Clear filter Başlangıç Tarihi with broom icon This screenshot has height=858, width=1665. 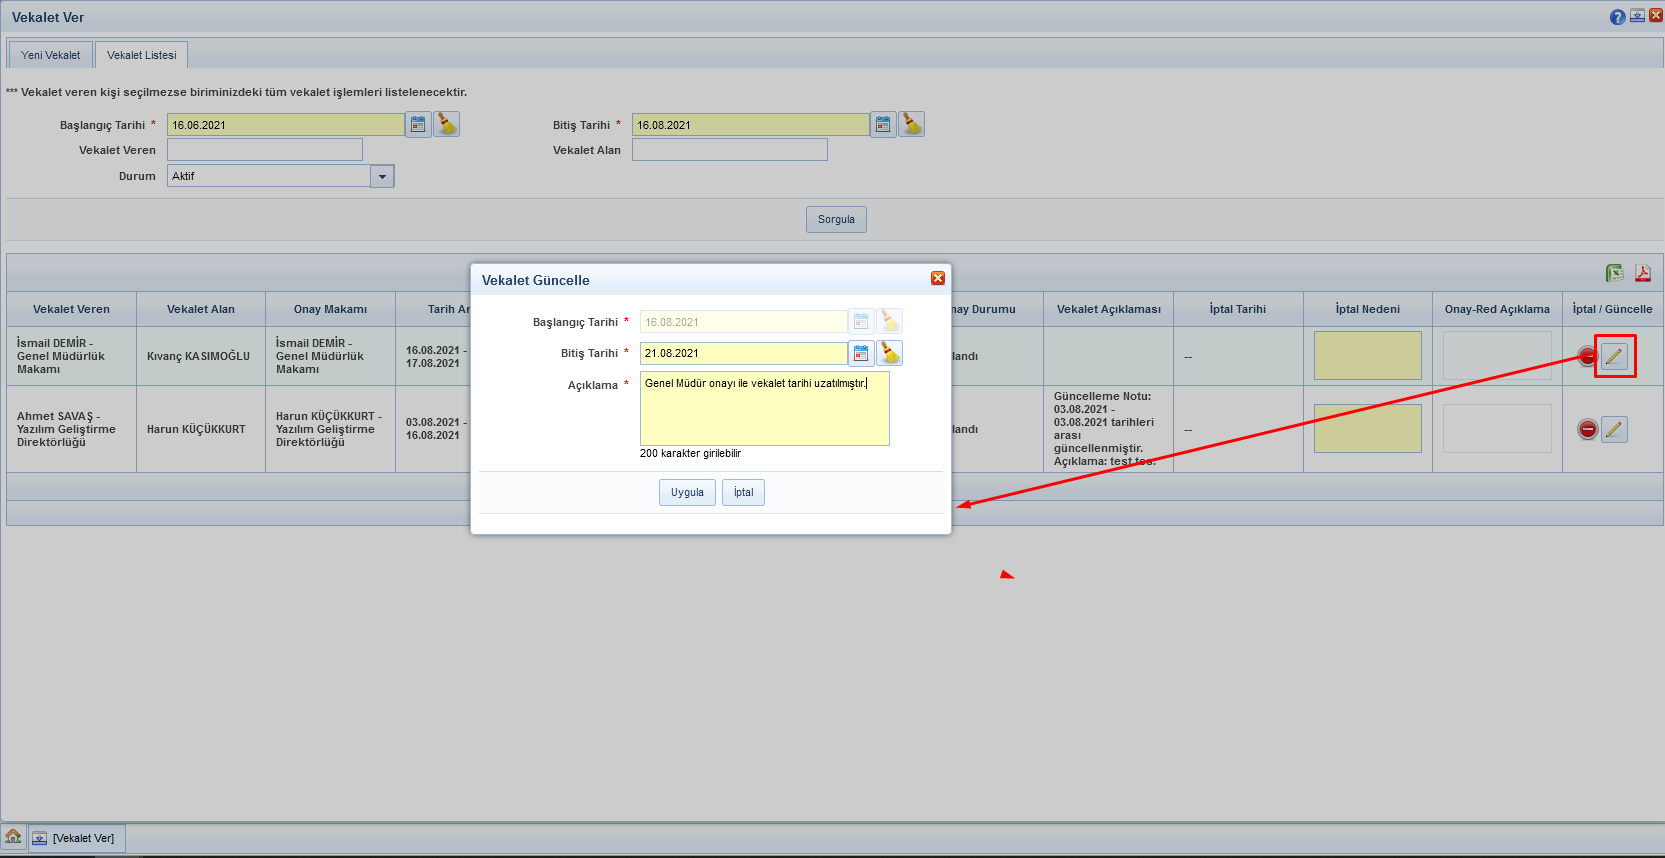(x=447, y=125)
